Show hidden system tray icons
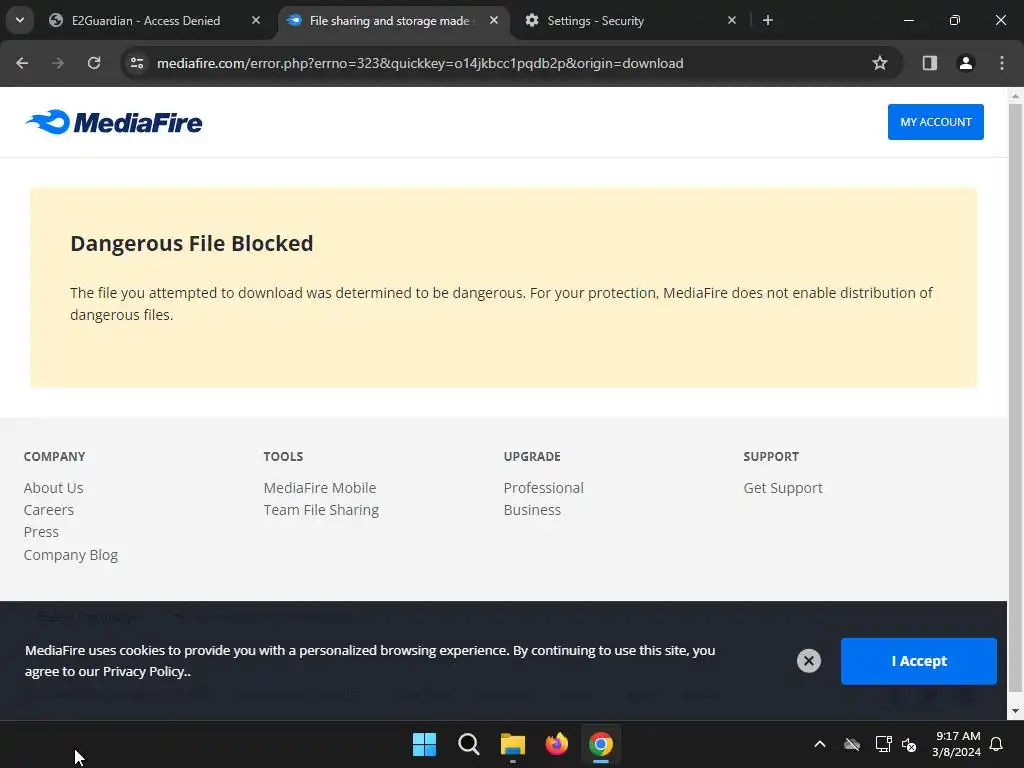The width and height of the screenshot is (1024, 768). [820, 744]
